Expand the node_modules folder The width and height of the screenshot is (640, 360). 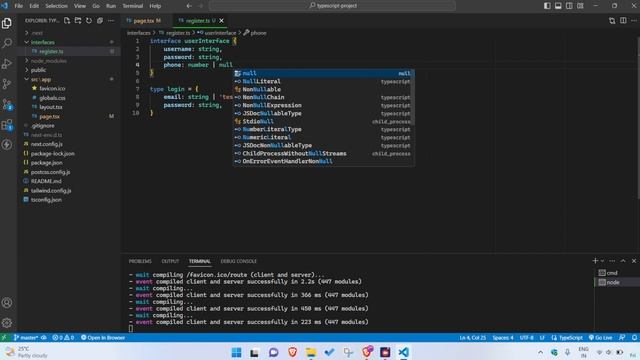pyautogui.click(x=69, y=61)
